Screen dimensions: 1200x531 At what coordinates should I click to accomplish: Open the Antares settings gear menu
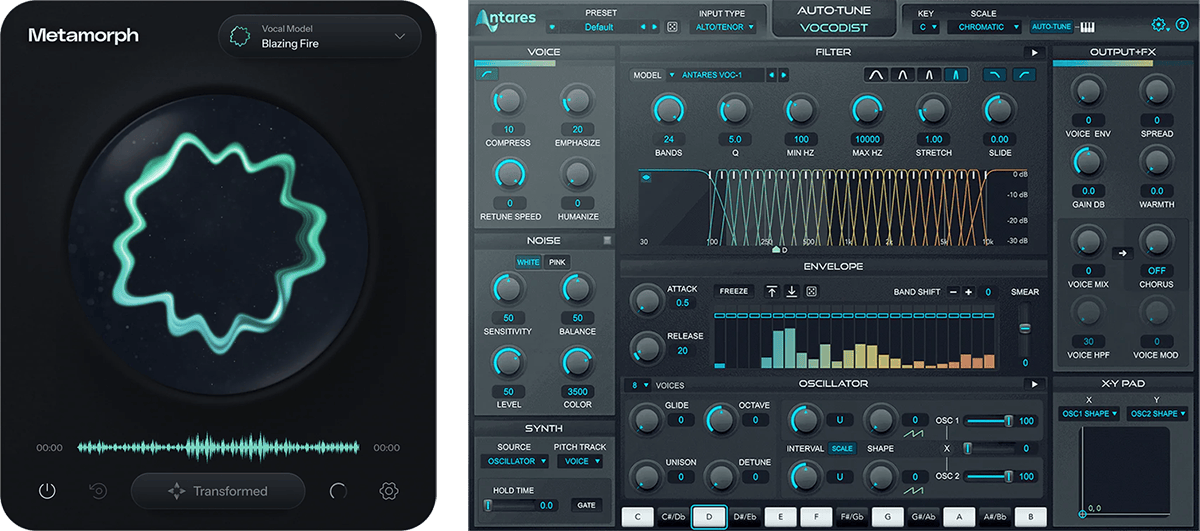coord(1158,25)
